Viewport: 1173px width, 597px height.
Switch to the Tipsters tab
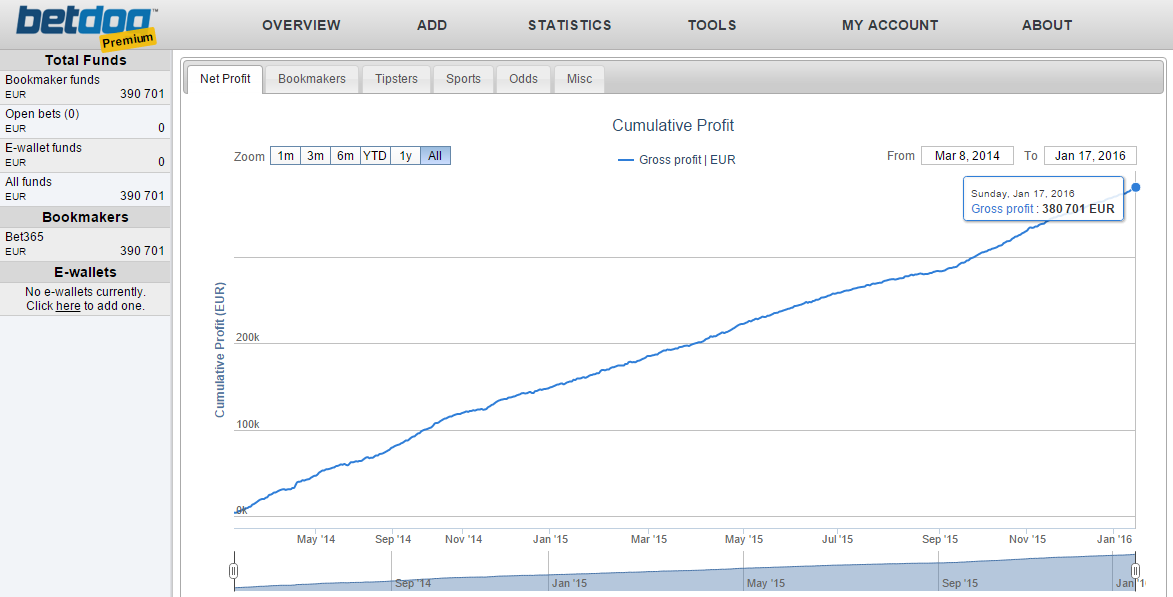tap(396, 79)
